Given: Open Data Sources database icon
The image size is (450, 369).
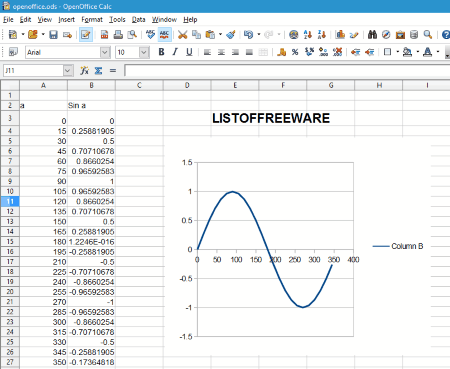Looking at the screenshot, I should click(x=414, y=34).
